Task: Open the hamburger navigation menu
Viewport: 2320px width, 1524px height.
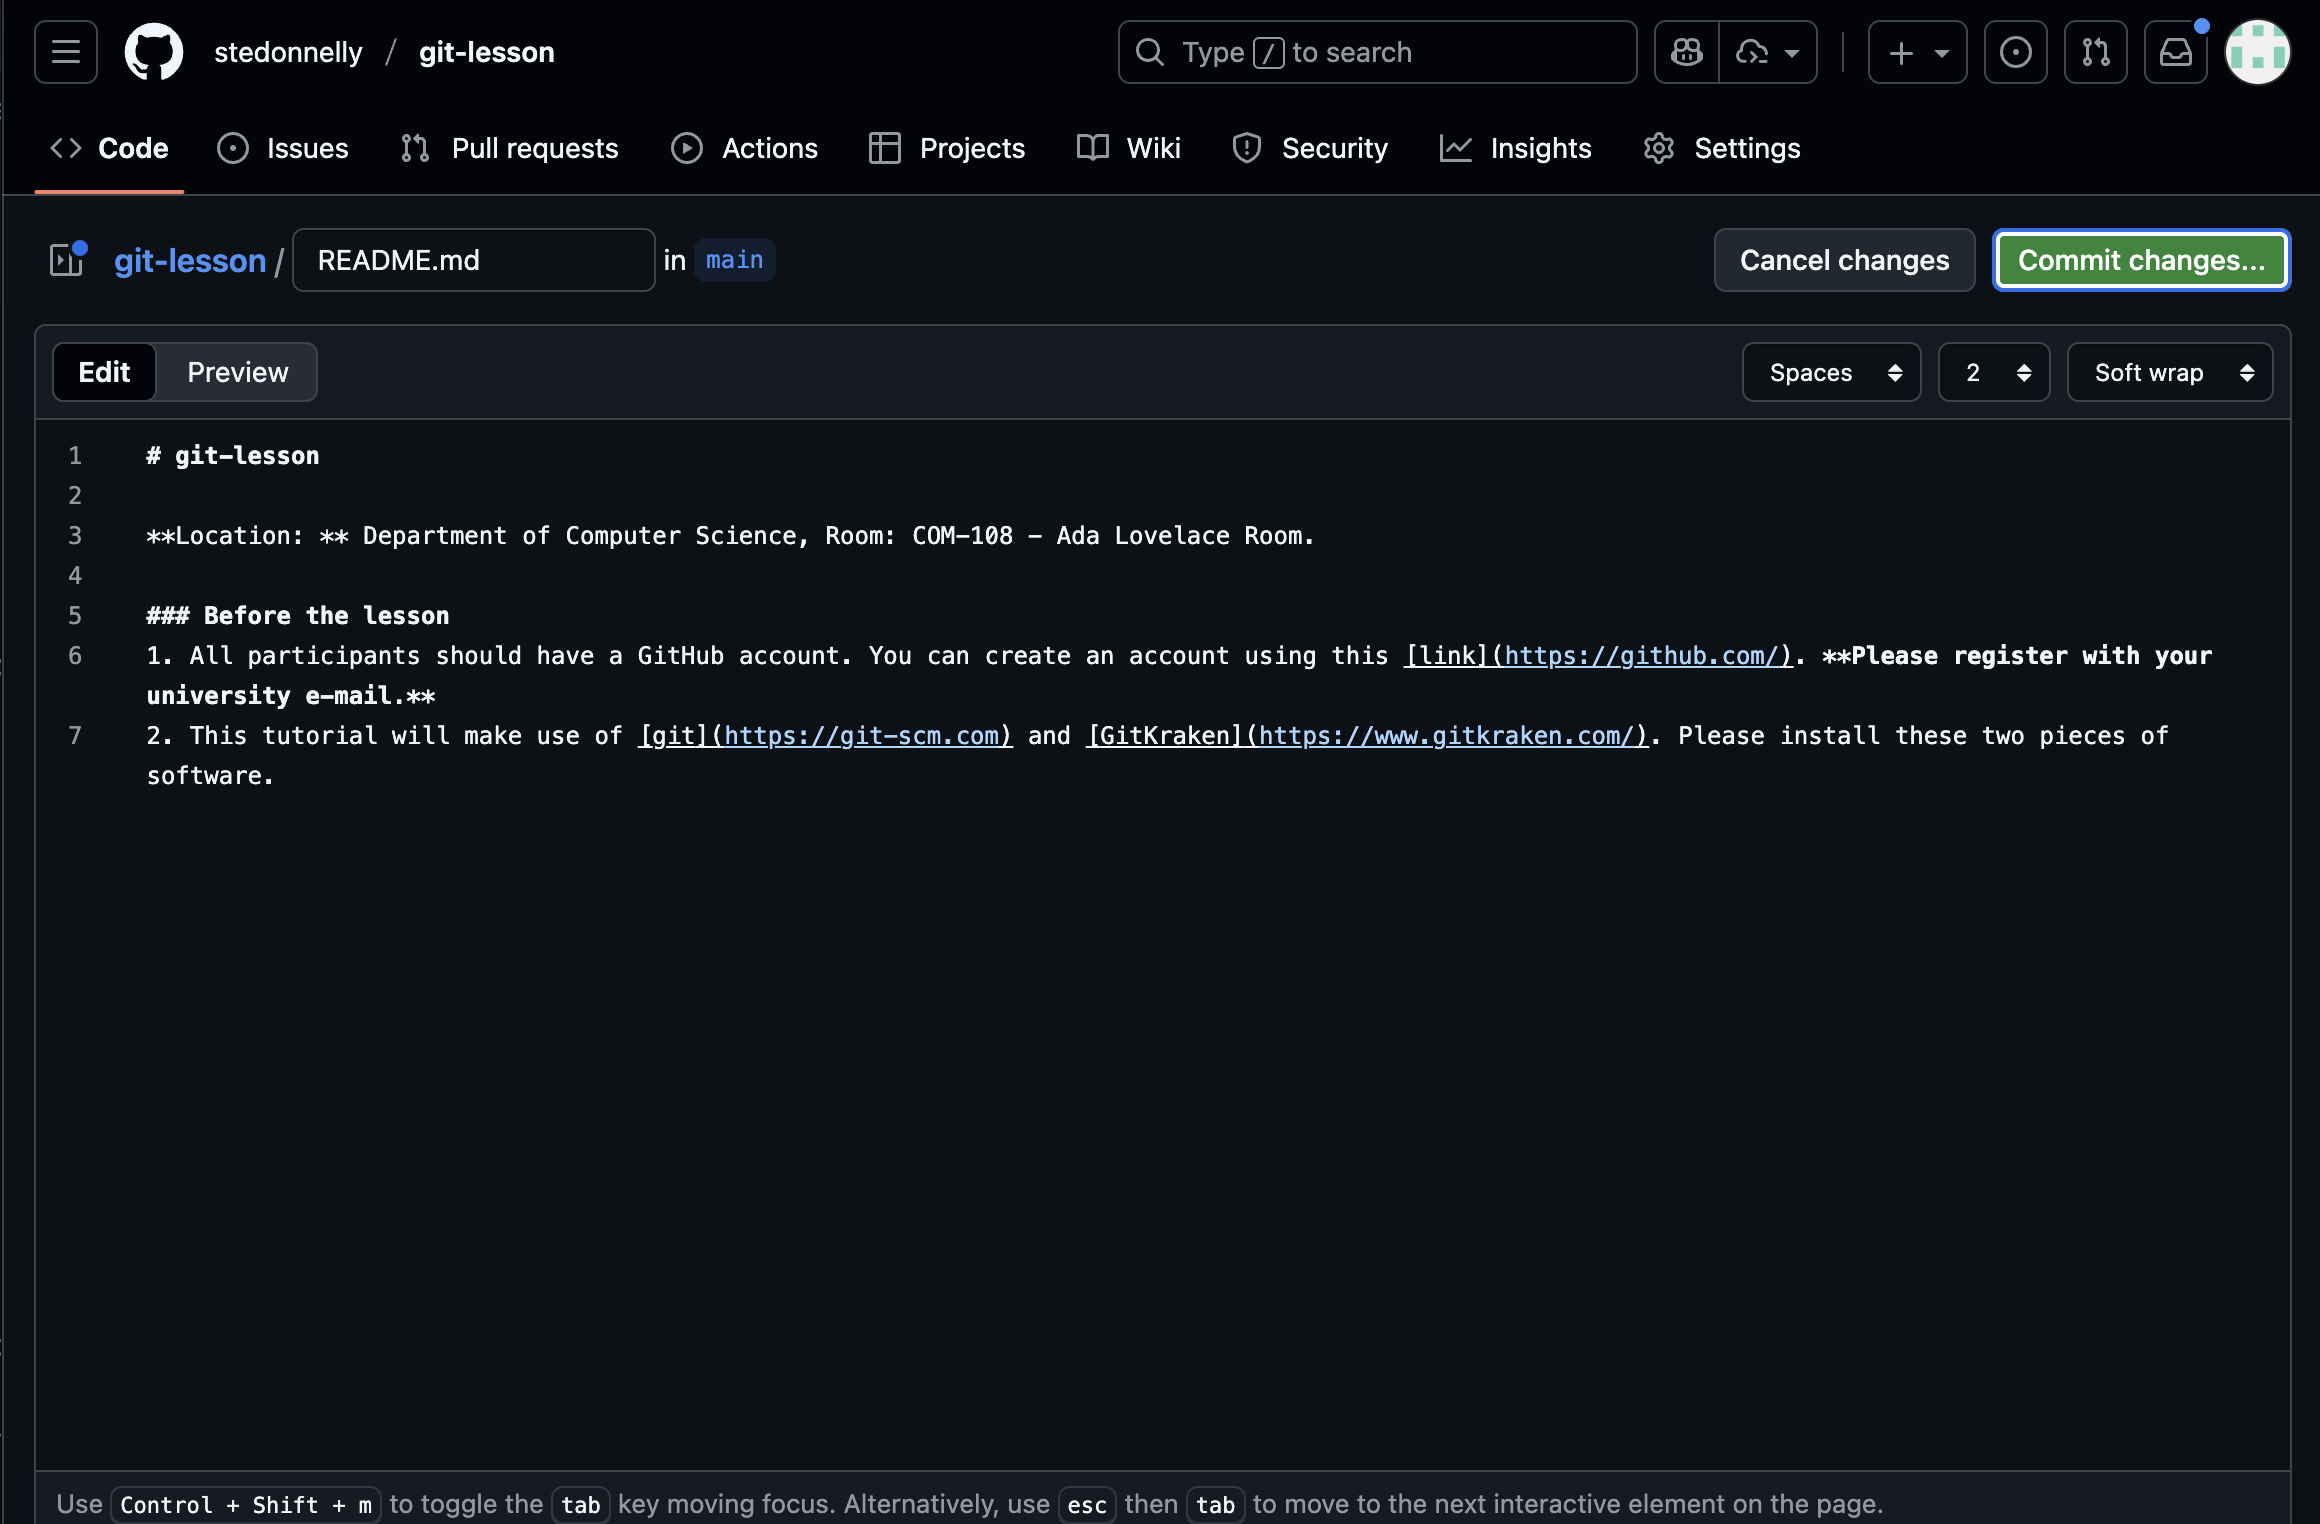Action: [66, 52]
